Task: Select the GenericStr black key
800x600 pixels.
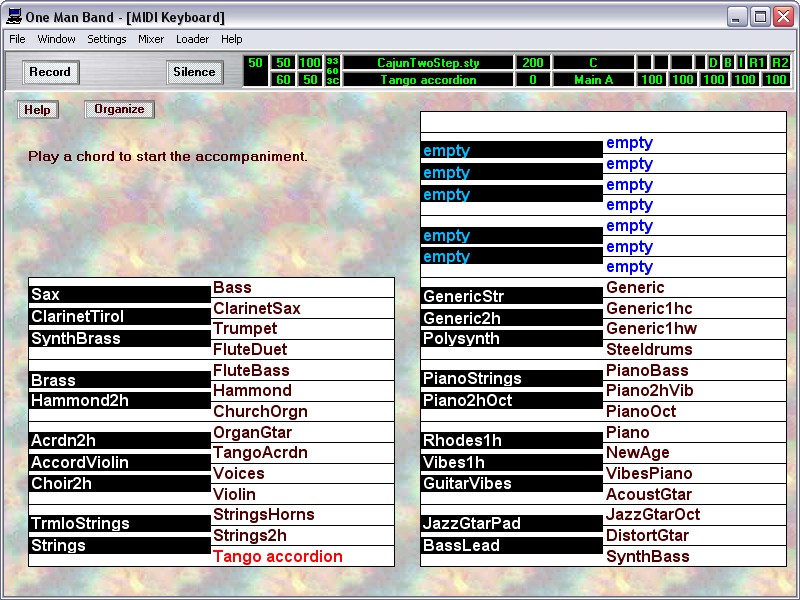Action: pyautogui.click(x=512, y=296)
